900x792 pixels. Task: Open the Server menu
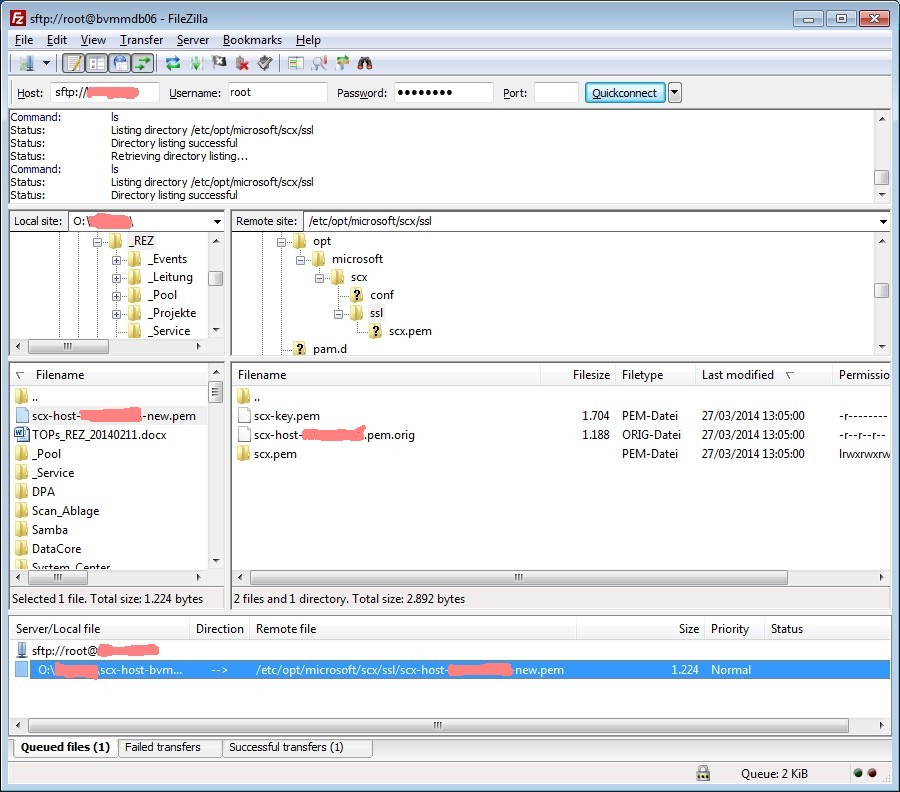click(x=193, y=40)
